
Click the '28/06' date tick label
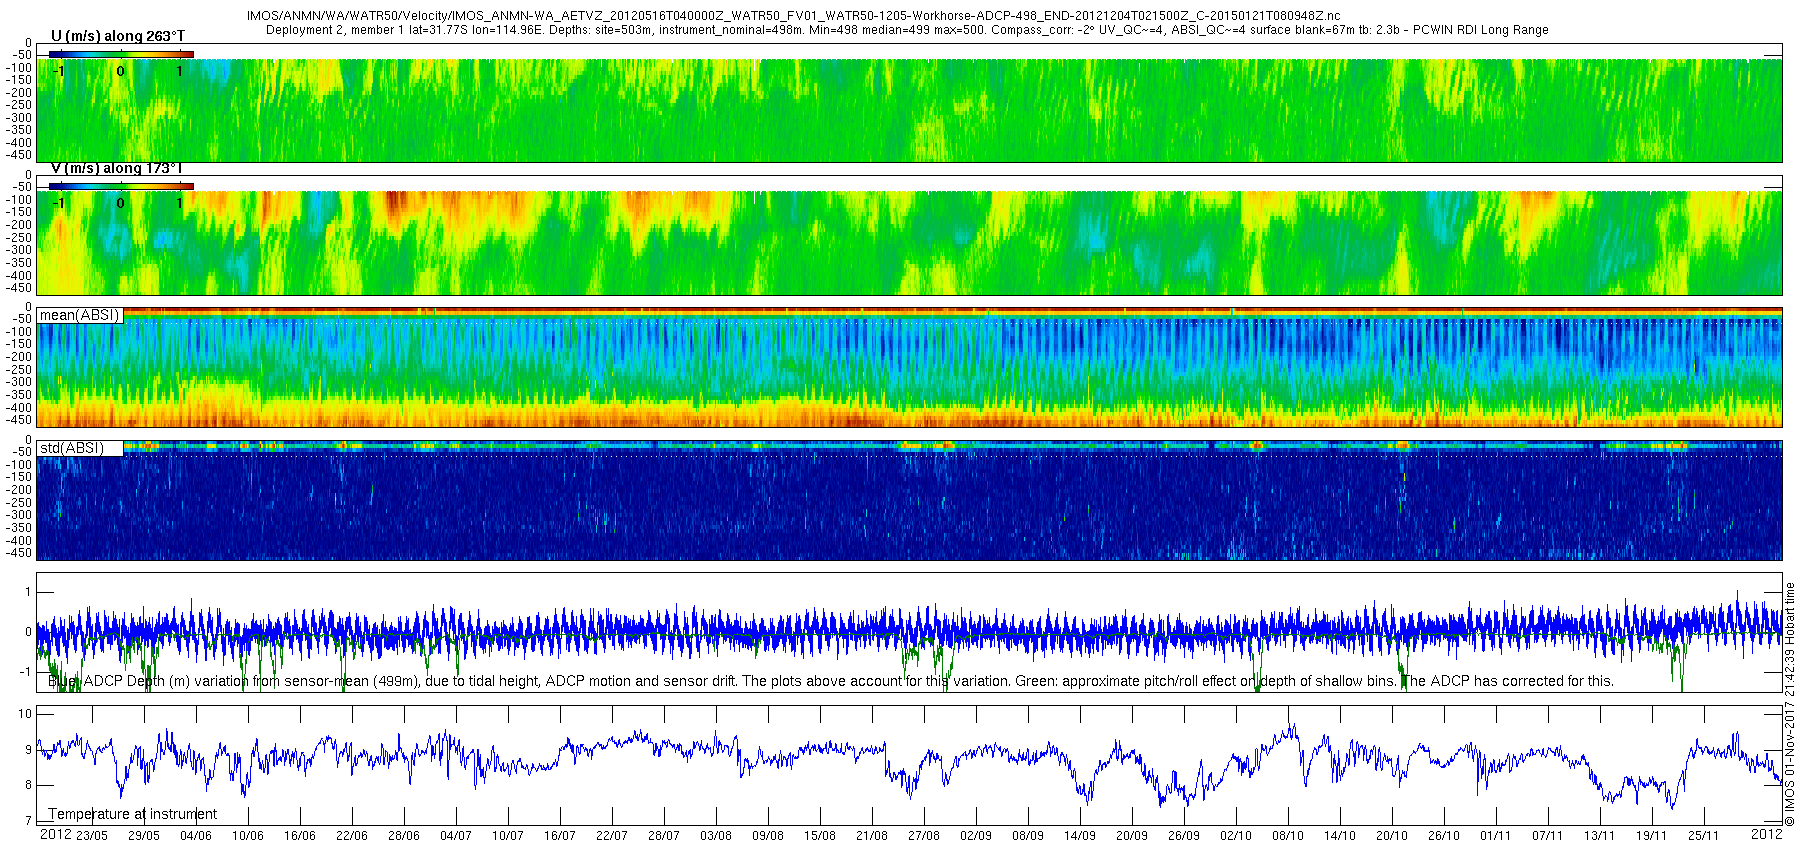pos(404,836)
